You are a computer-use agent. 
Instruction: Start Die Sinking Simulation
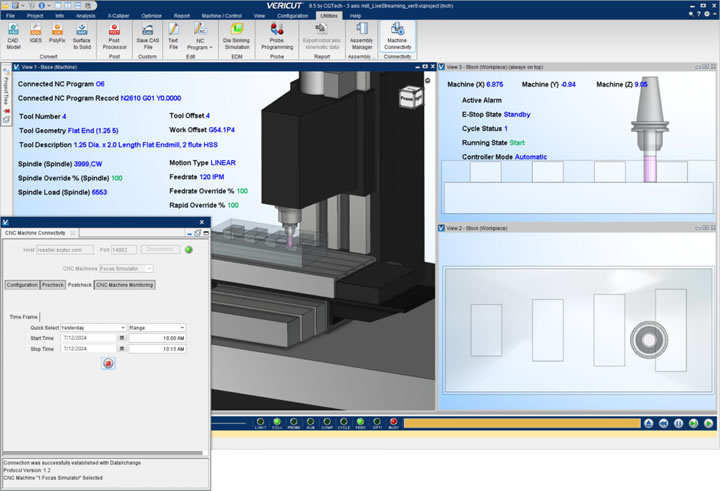[236, 36]
